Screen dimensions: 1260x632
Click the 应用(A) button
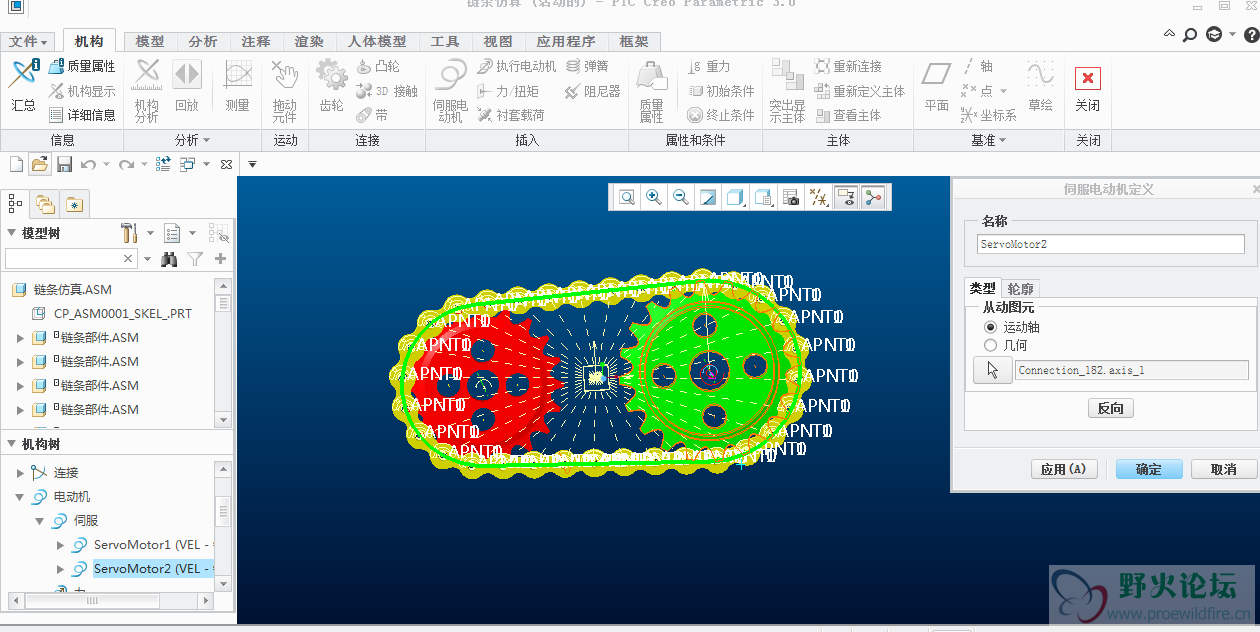pos(1064,469)
